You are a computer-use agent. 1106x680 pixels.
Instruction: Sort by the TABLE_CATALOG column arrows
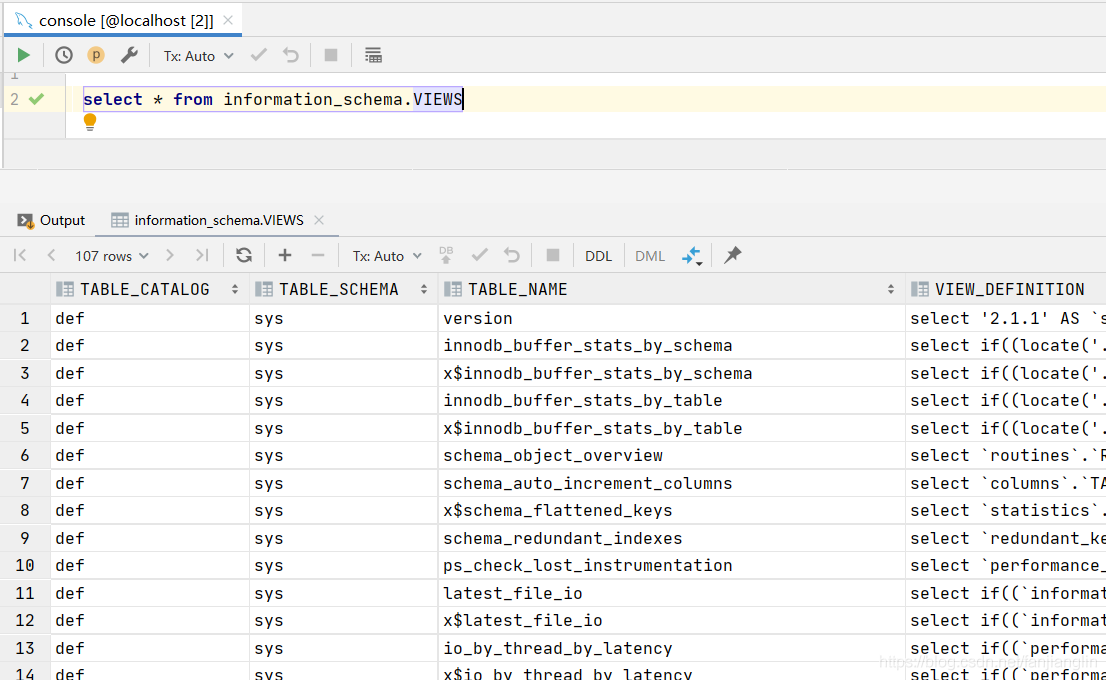234,289
